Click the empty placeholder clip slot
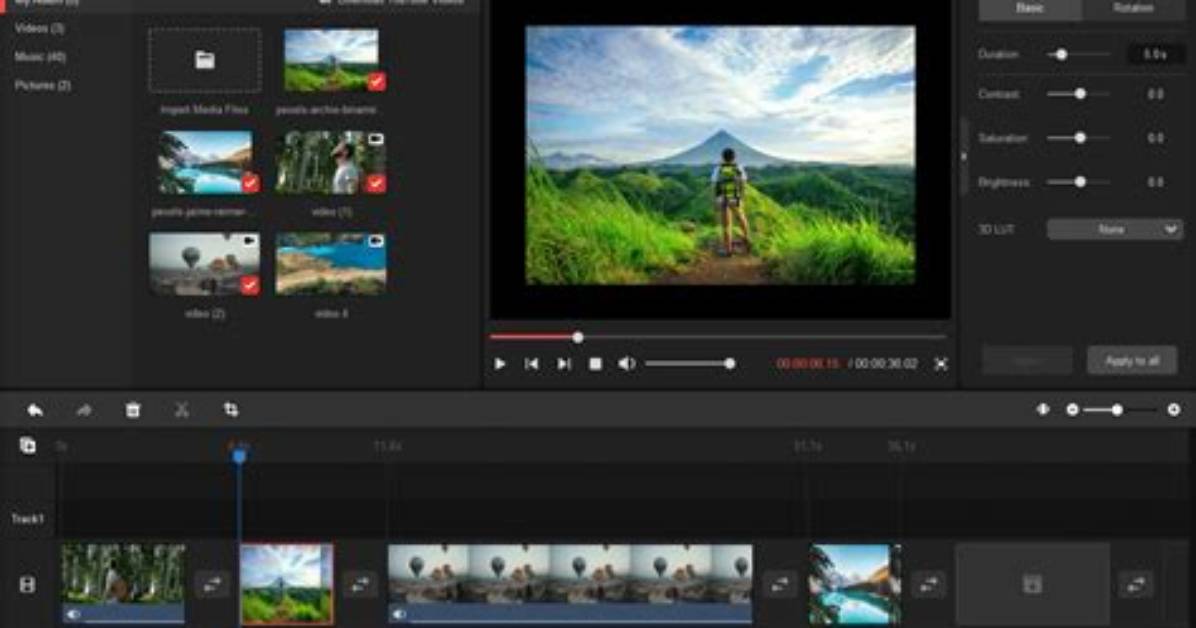Viewport: 1196px width, 628px height. 1032,585
